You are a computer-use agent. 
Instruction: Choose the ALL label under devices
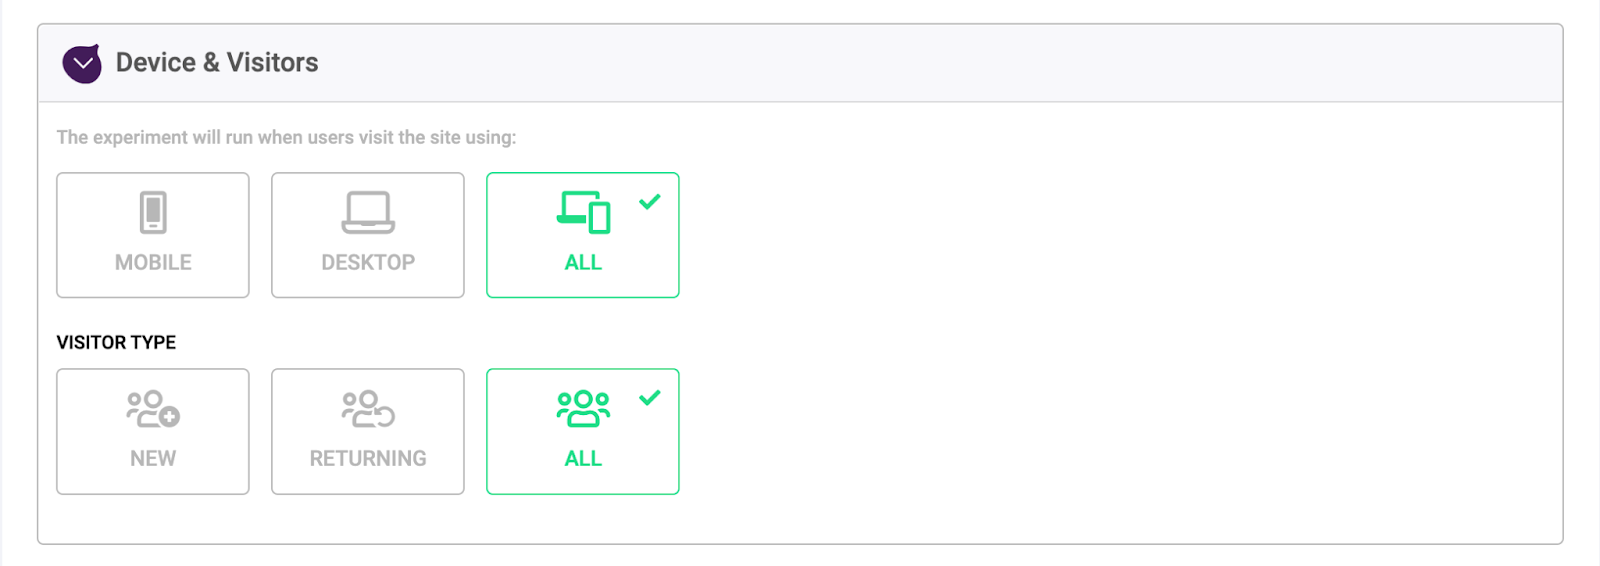point(583,263)
